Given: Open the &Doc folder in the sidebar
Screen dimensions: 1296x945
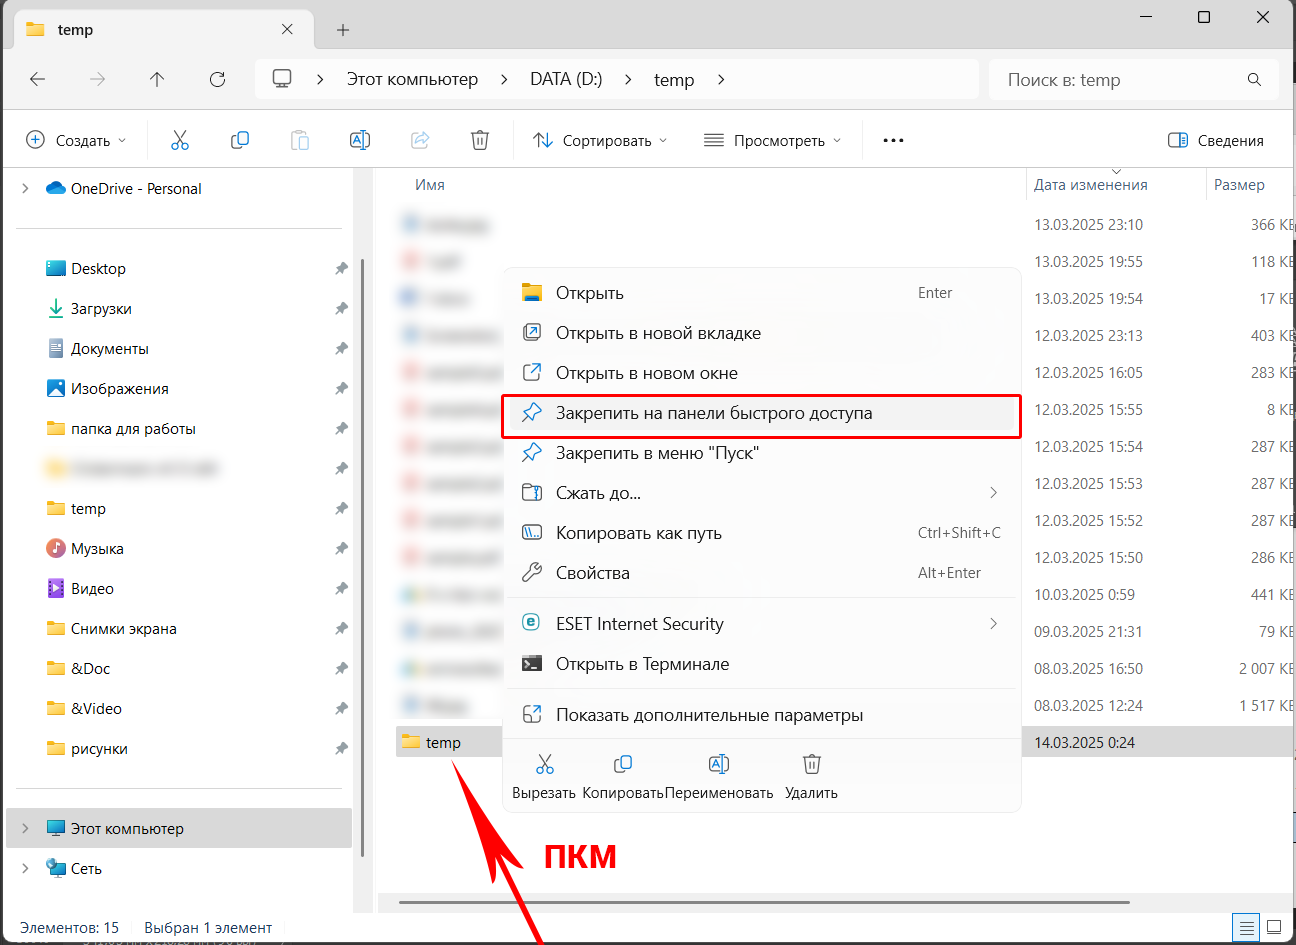Looking at the screenshot, I should (90, 668).
